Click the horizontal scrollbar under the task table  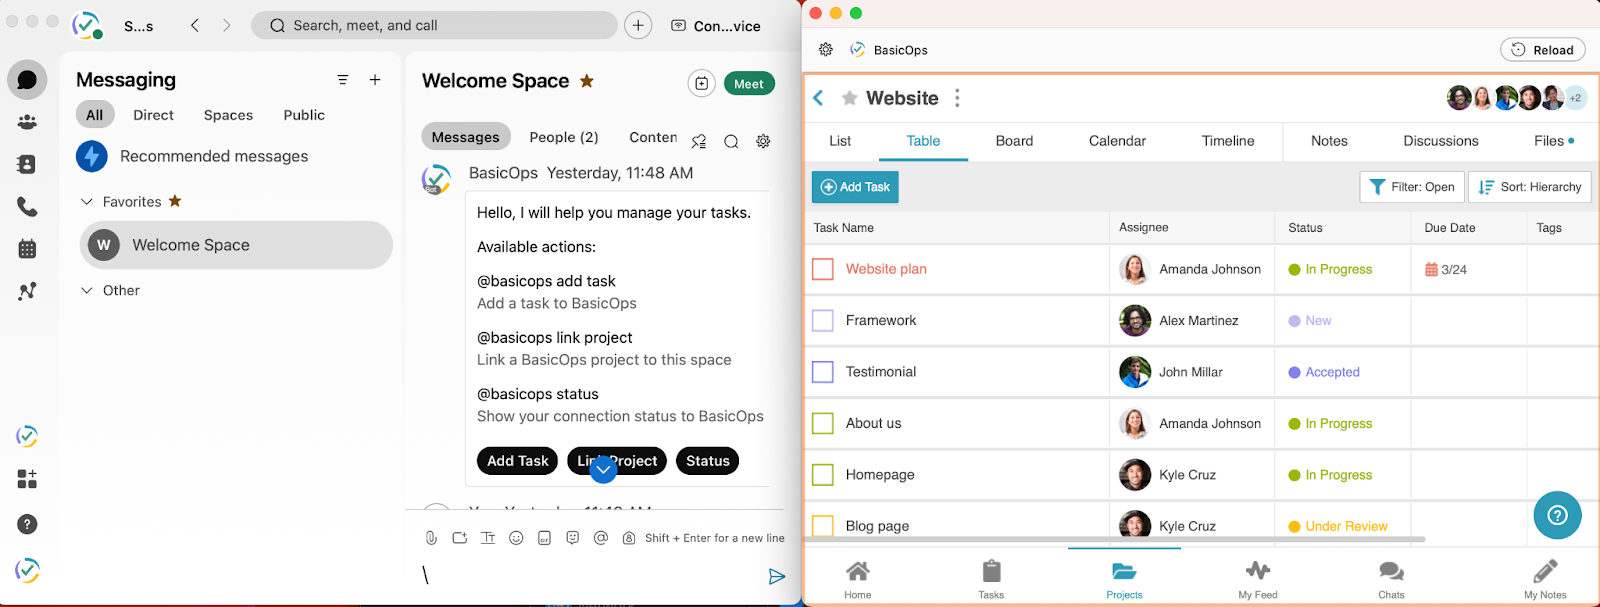pos(1115,539)
